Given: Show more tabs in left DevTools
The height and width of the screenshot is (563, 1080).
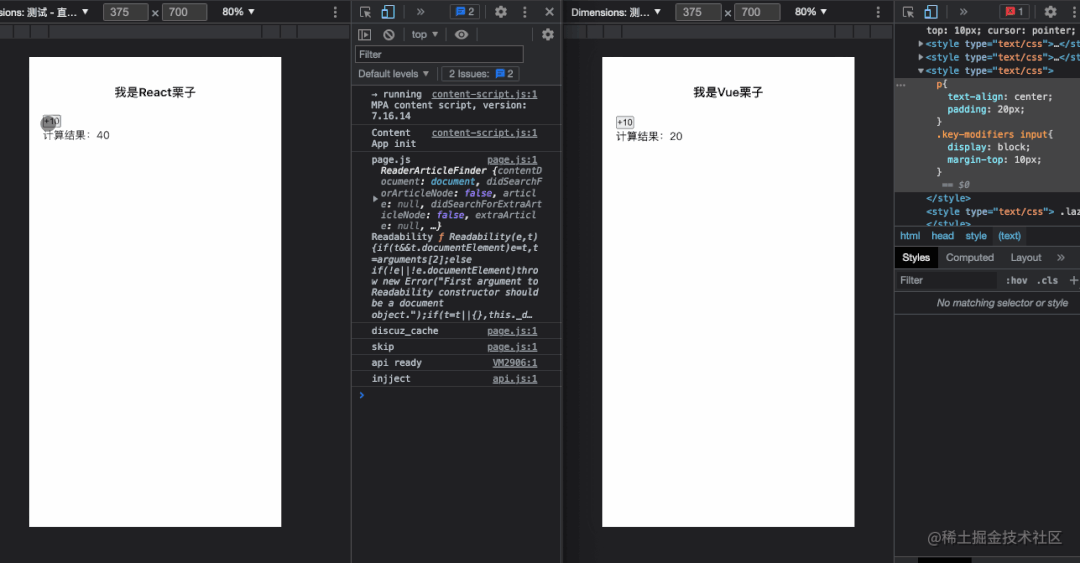Looking at the screenshot, I should pos(421,12).
